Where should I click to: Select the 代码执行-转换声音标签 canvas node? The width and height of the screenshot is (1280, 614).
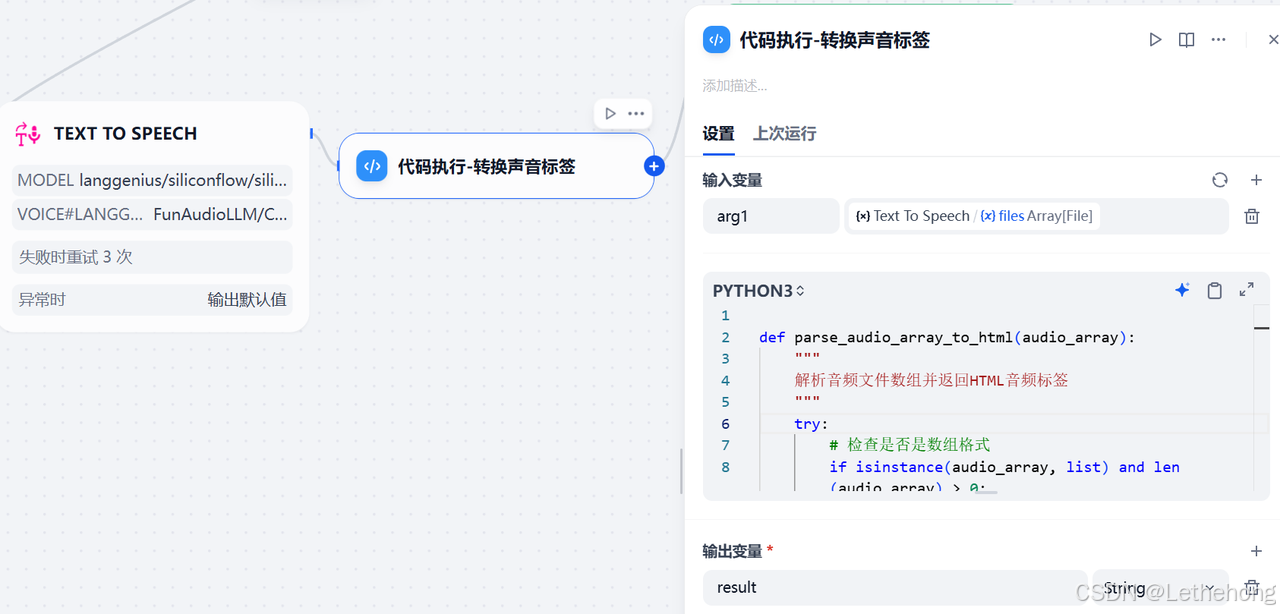pos(496,166)
